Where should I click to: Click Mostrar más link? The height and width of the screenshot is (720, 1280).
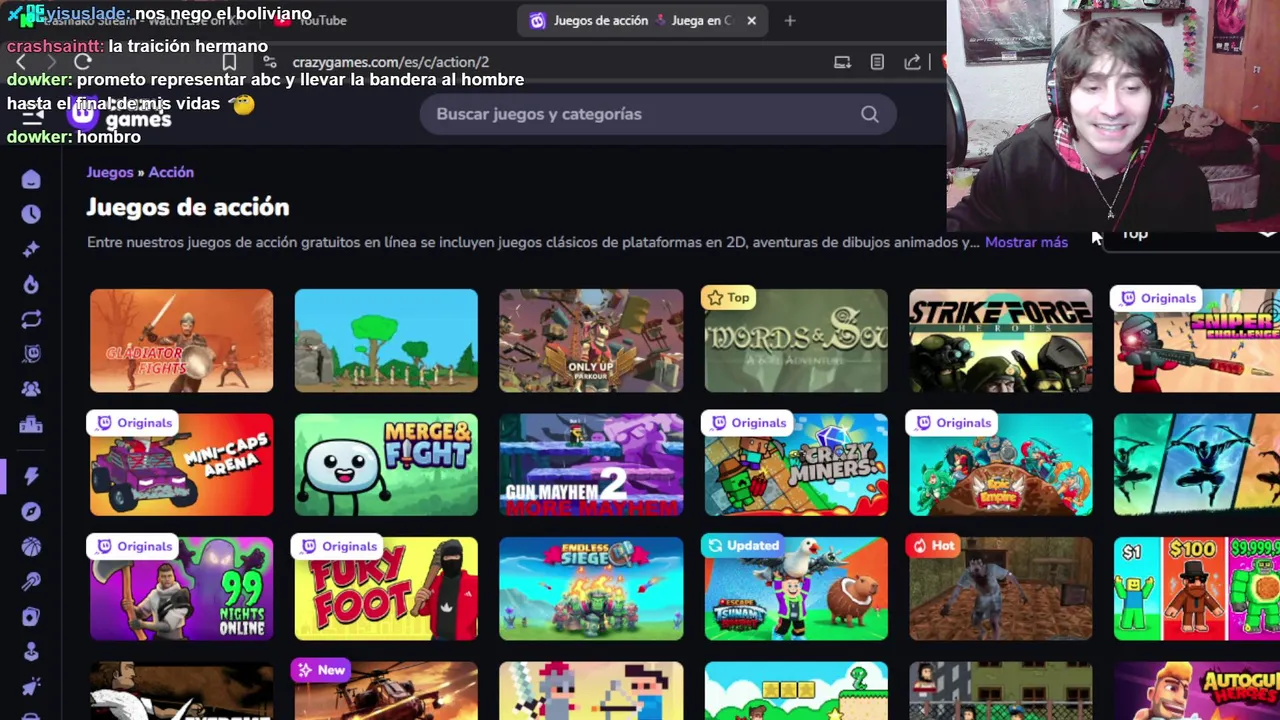[1026, 242]
